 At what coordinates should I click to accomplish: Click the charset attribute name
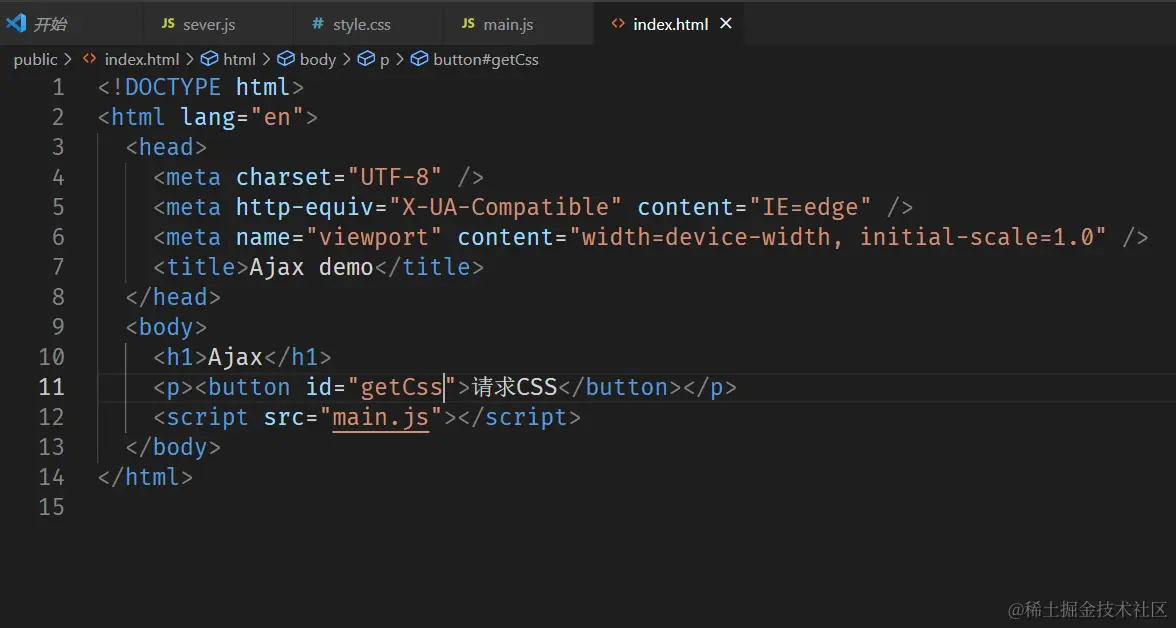click(x=284, y=177)
